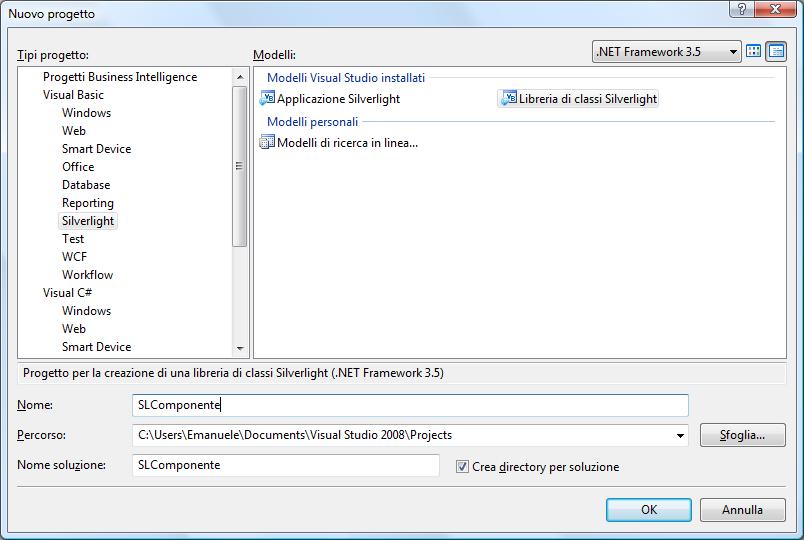Browse with the Sfoglia... button
Screen dimensions: 804x540
pyautogui.click(x=742, y=435)
